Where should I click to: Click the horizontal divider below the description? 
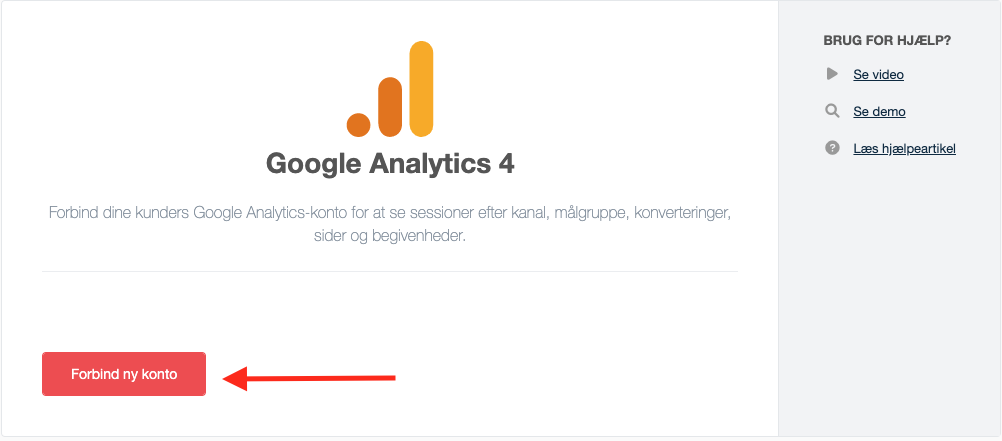click(390, 271)
